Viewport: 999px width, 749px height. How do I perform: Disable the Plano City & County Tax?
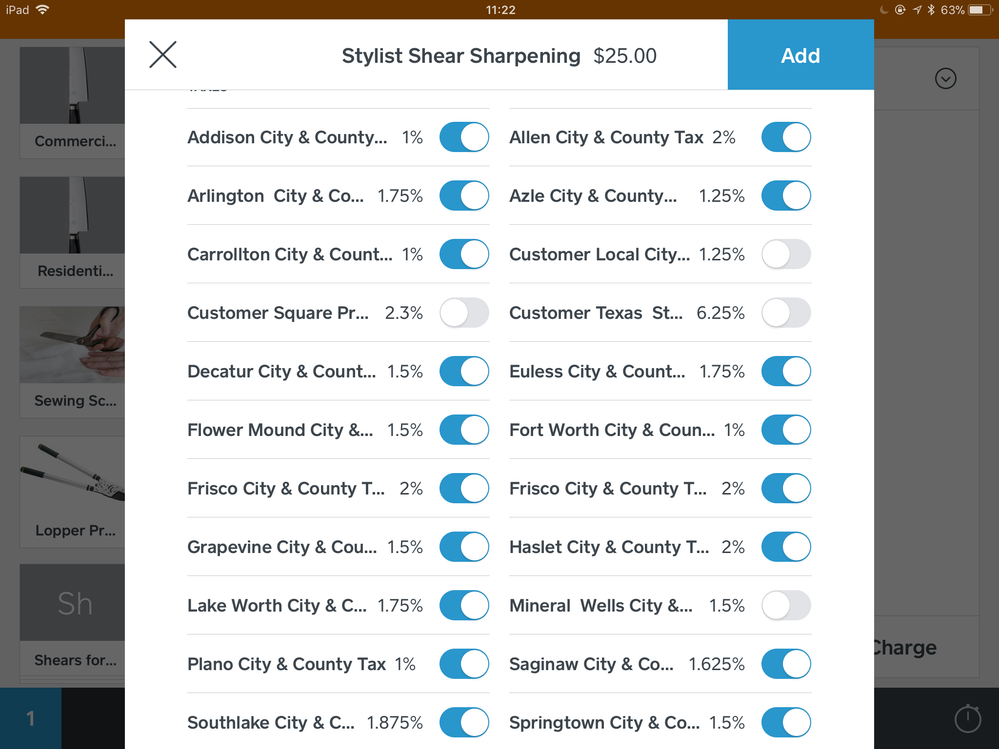(x=464, y=664)
